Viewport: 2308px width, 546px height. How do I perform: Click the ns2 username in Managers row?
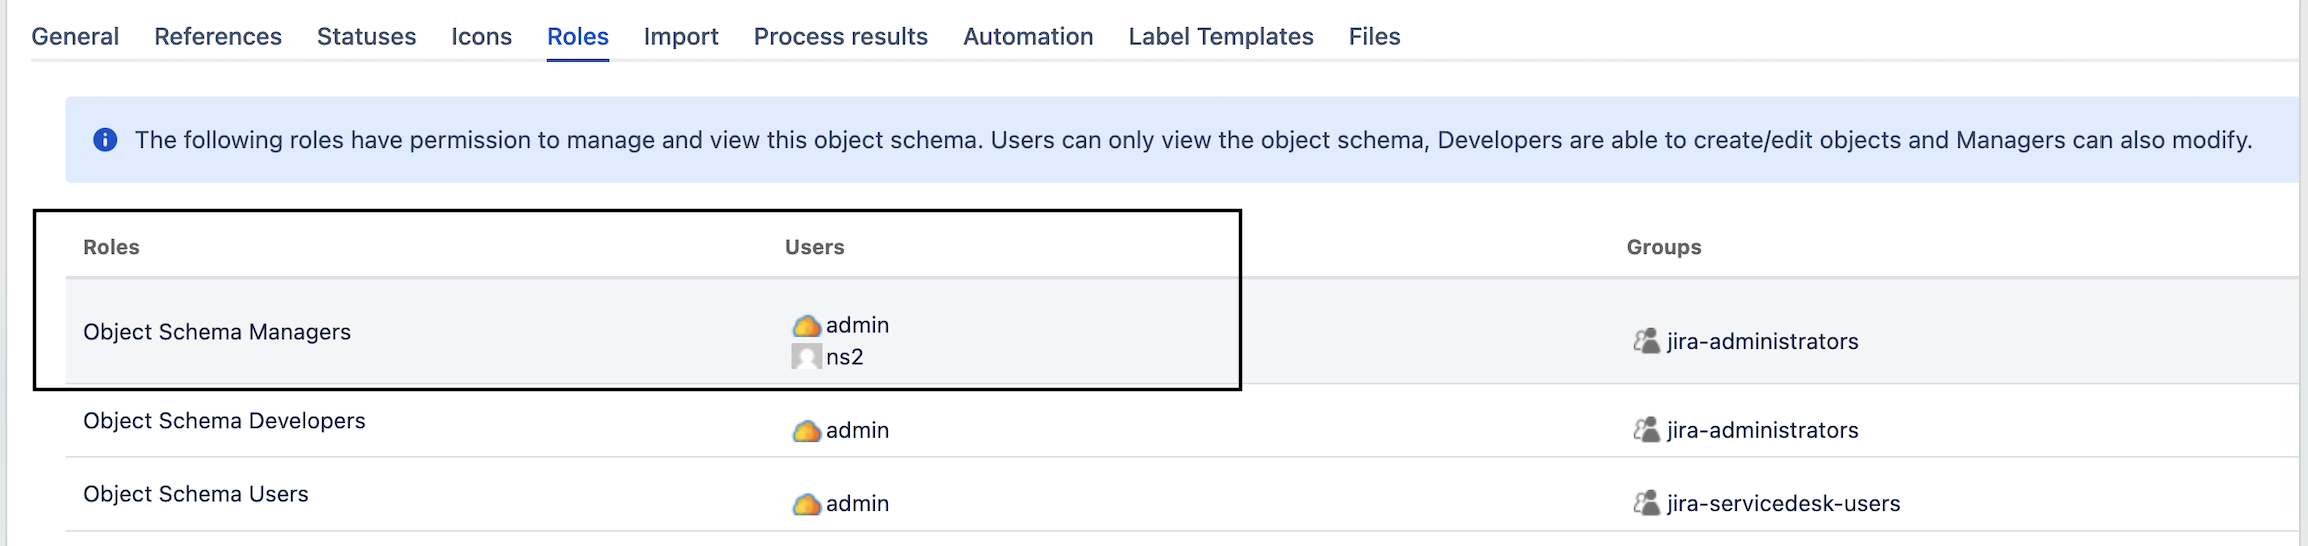pos(844,357)
